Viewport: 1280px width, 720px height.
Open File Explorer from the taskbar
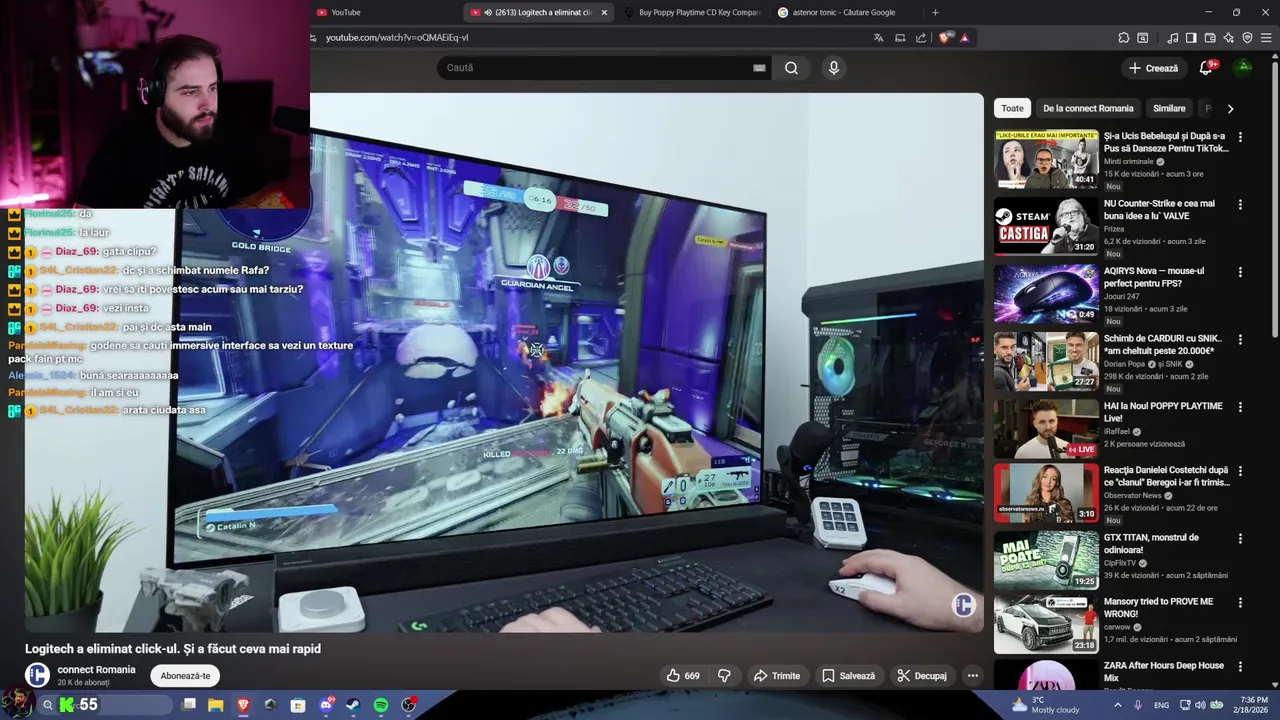[215, 705]
